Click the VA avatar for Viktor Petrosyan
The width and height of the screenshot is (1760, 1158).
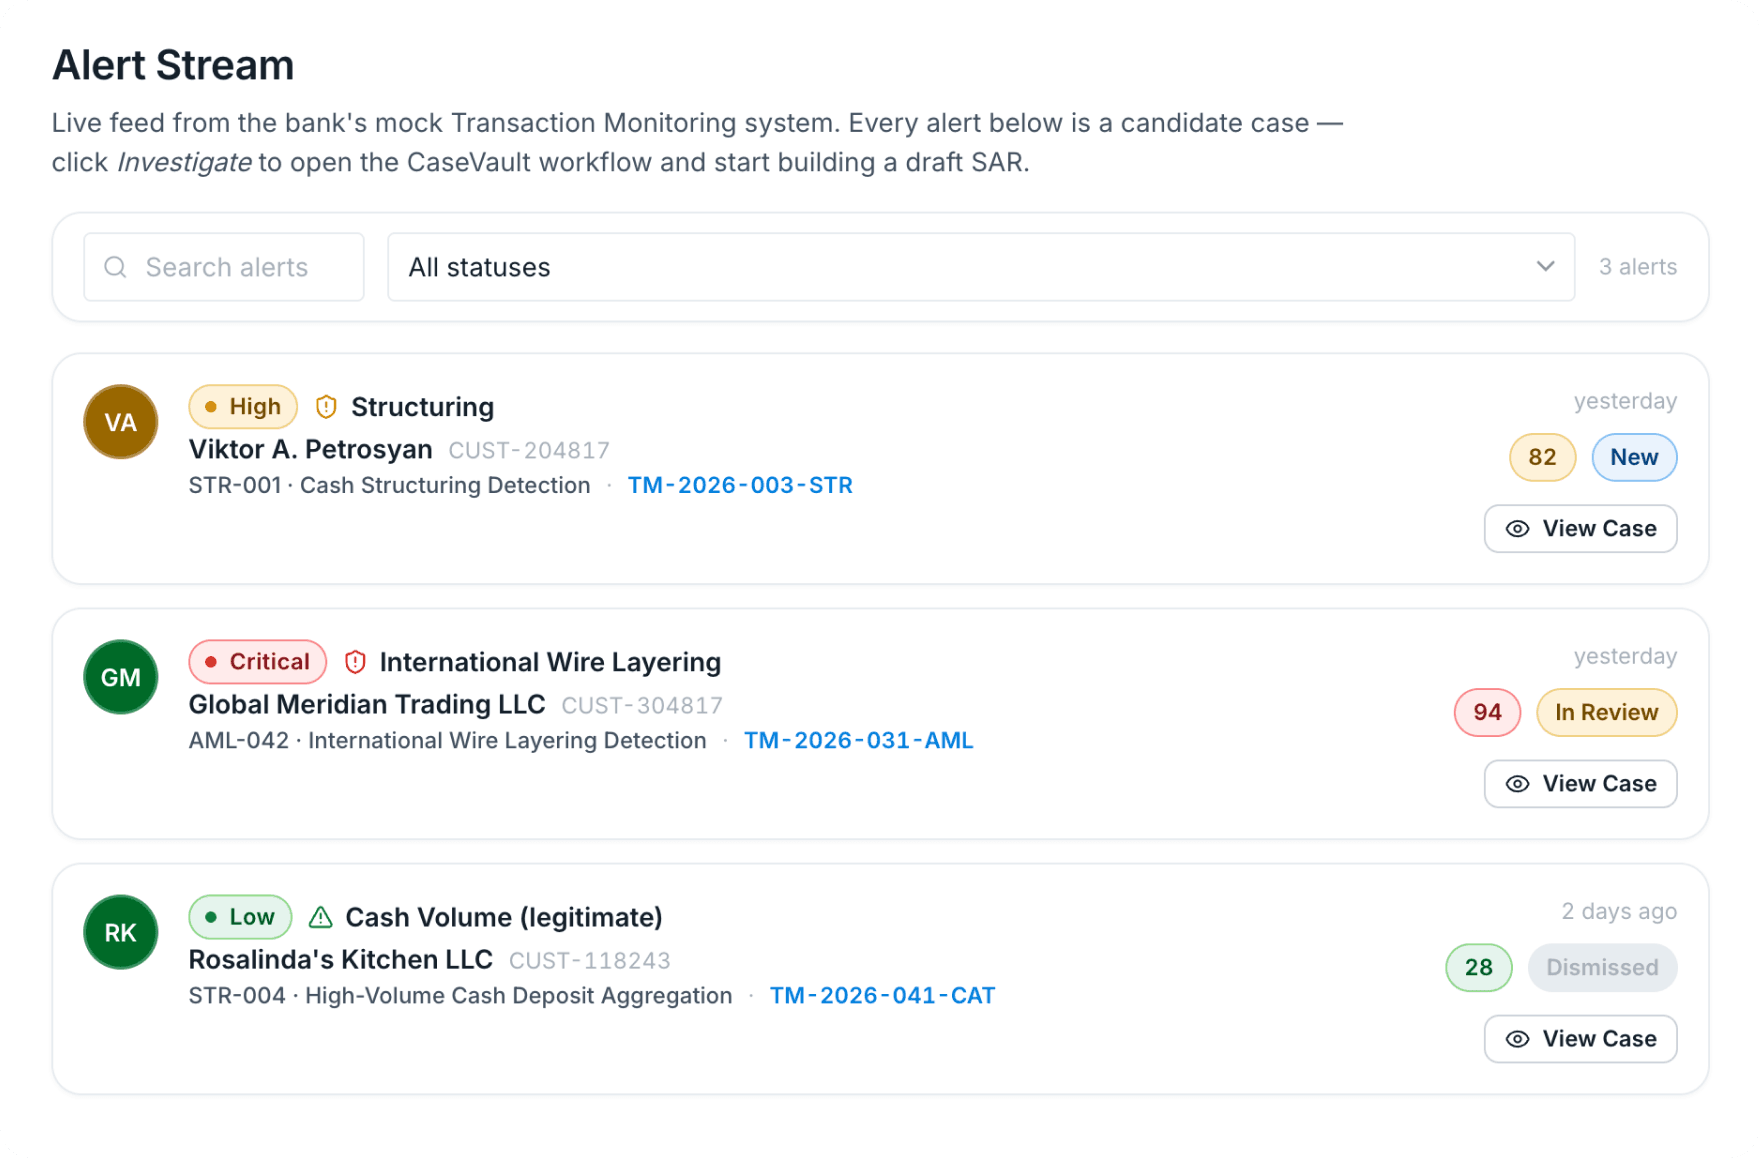(x=121, y=422)
